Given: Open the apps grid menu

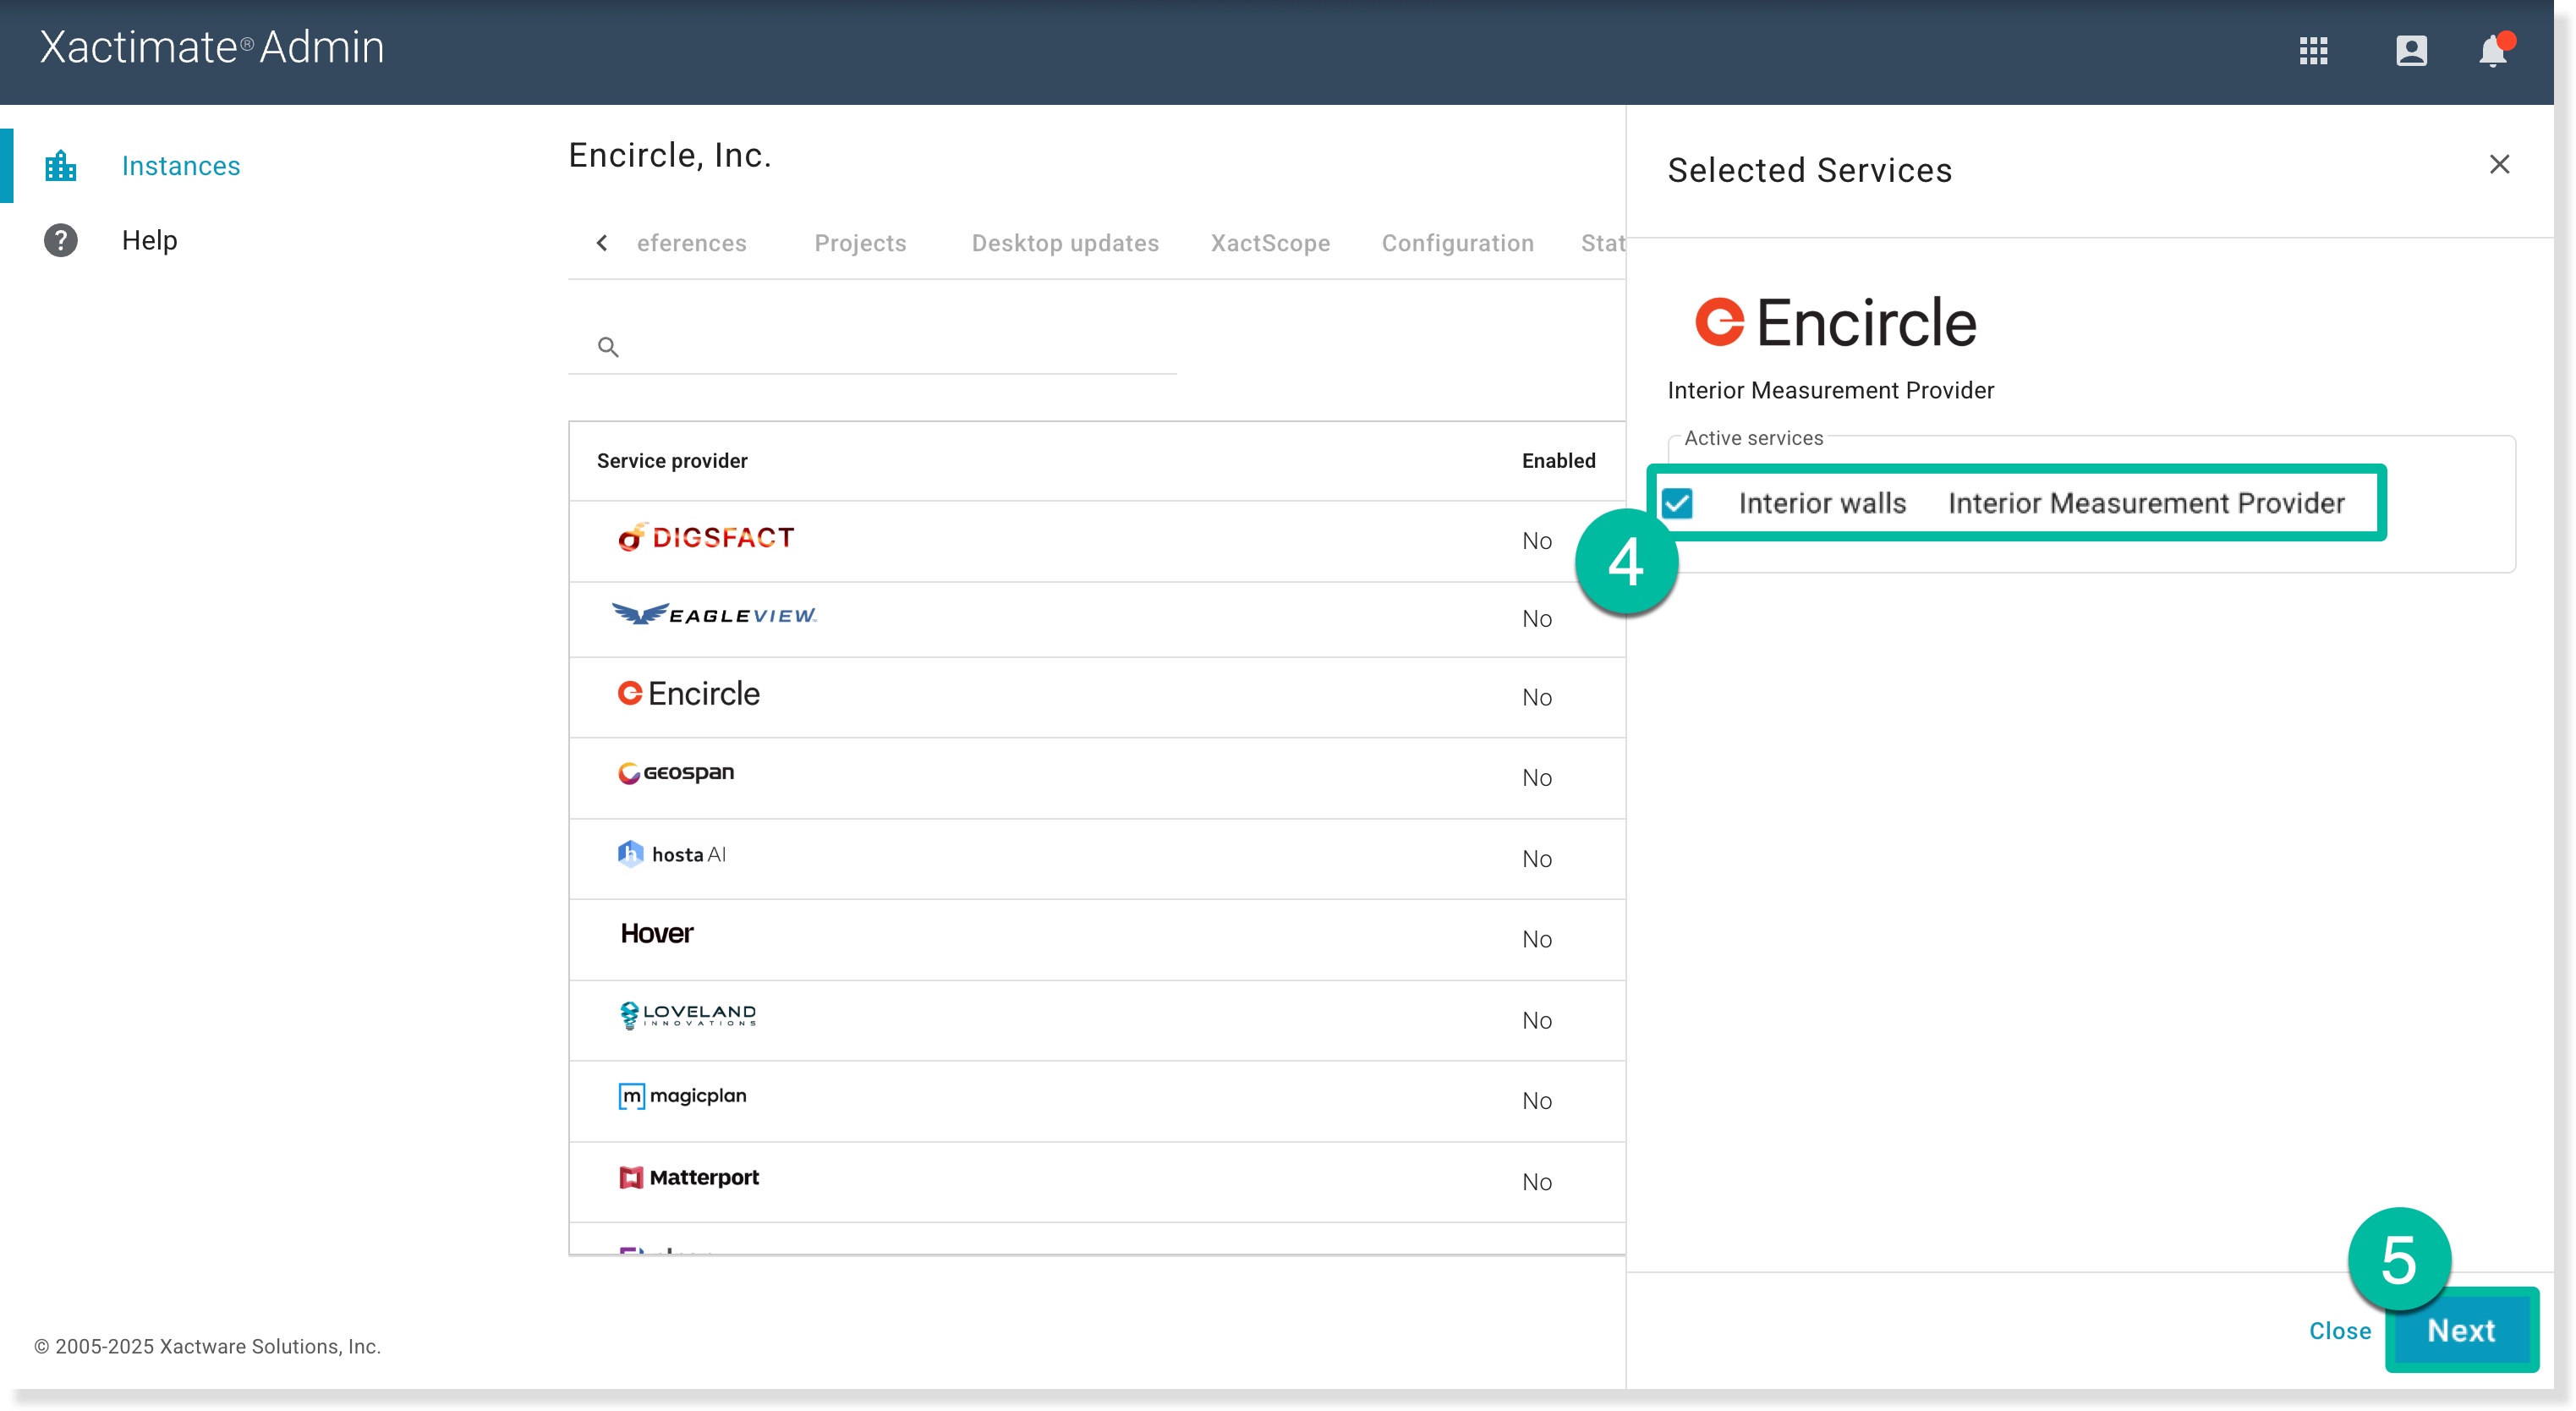Looking at the screenshot, I should pyautogui.click(x=2314, y=51).
